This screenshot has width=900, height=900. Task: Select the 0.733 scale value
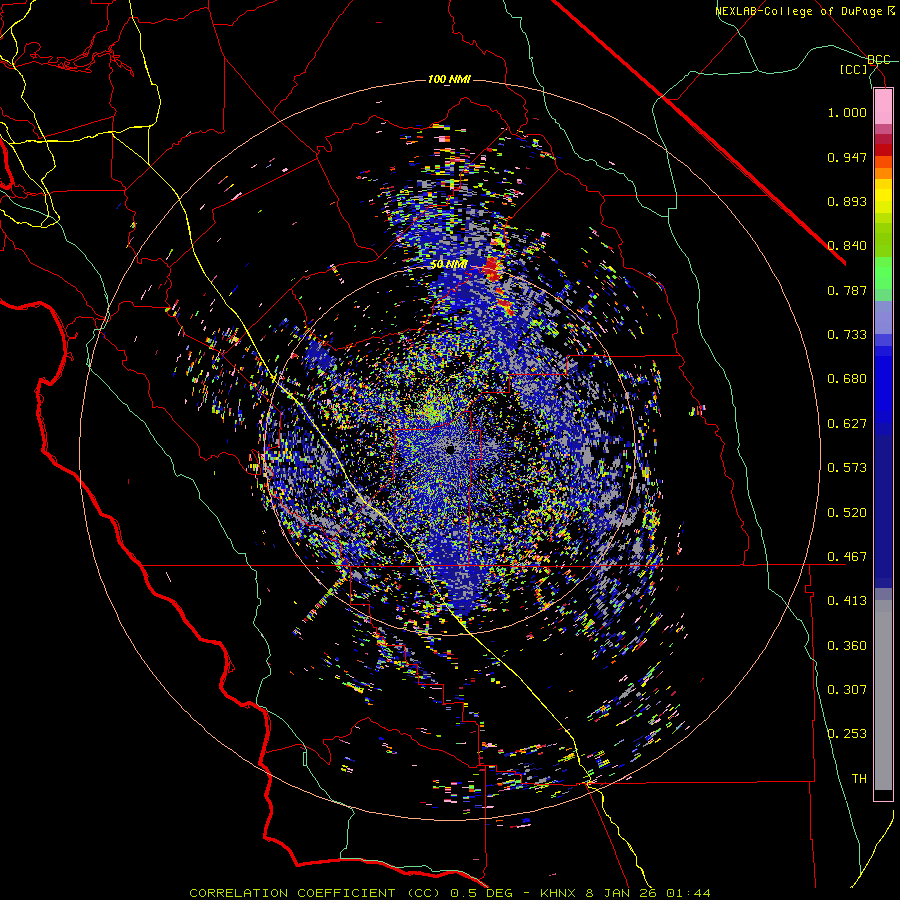(847, 335)
